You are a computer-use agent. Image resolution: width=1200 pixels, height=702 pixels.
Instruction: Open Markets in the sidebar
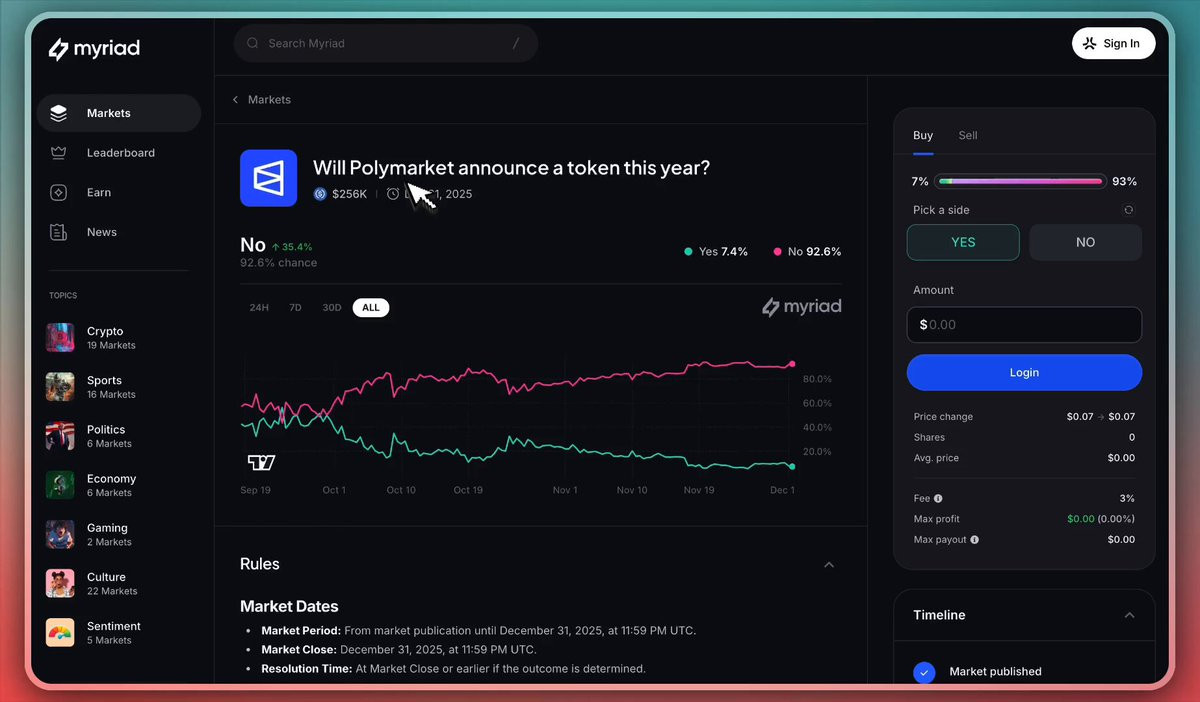click(119, 113)
